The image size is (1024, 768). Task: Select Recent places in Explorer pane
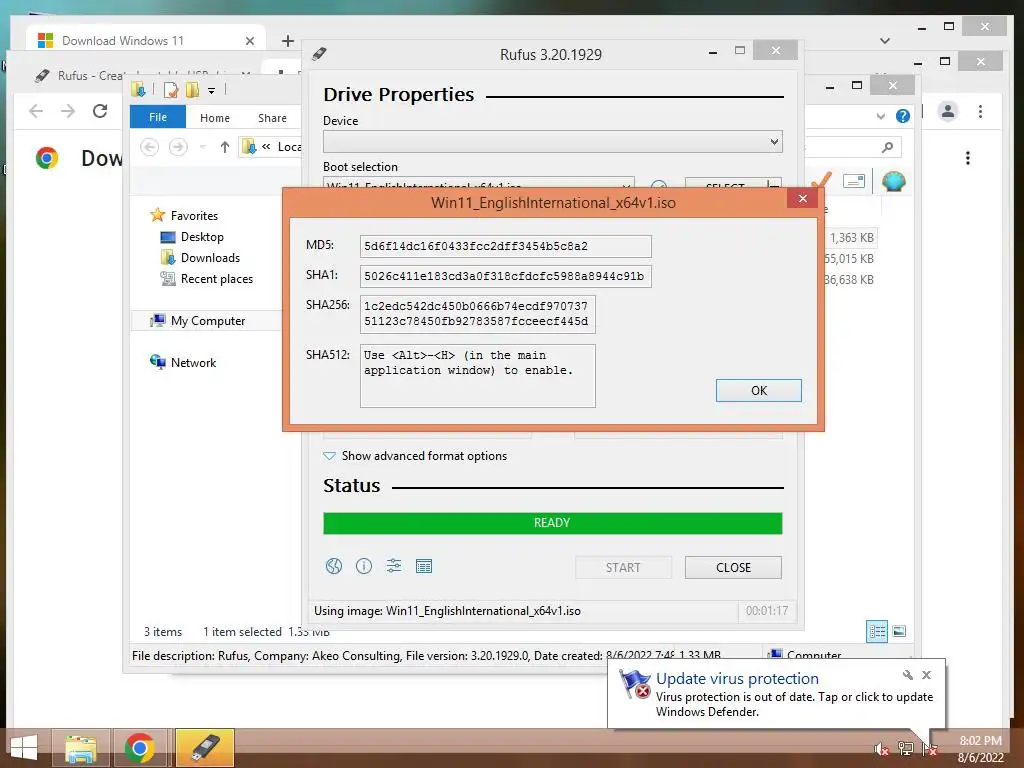coord(207,279)
